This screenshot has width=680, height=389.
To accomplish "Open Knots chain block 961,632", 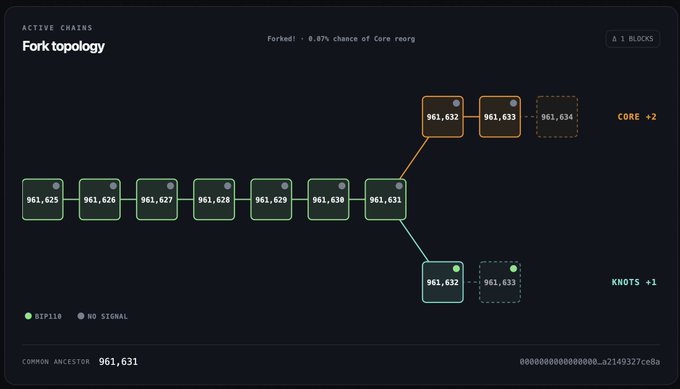I will pyautogui.click(x=442, y=282).
